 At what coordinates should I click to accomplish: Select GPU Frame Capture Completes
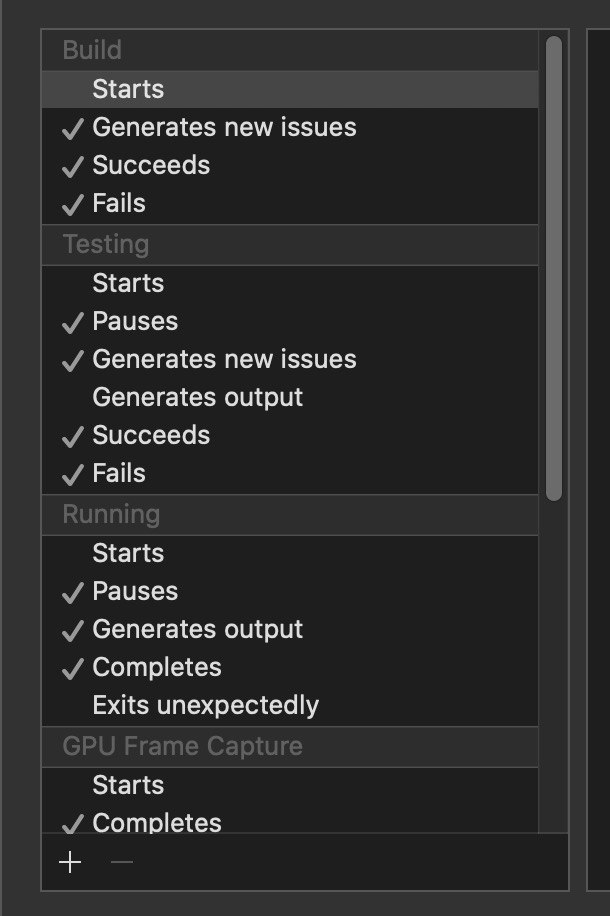pyautogui.click(x=157, y=822)
